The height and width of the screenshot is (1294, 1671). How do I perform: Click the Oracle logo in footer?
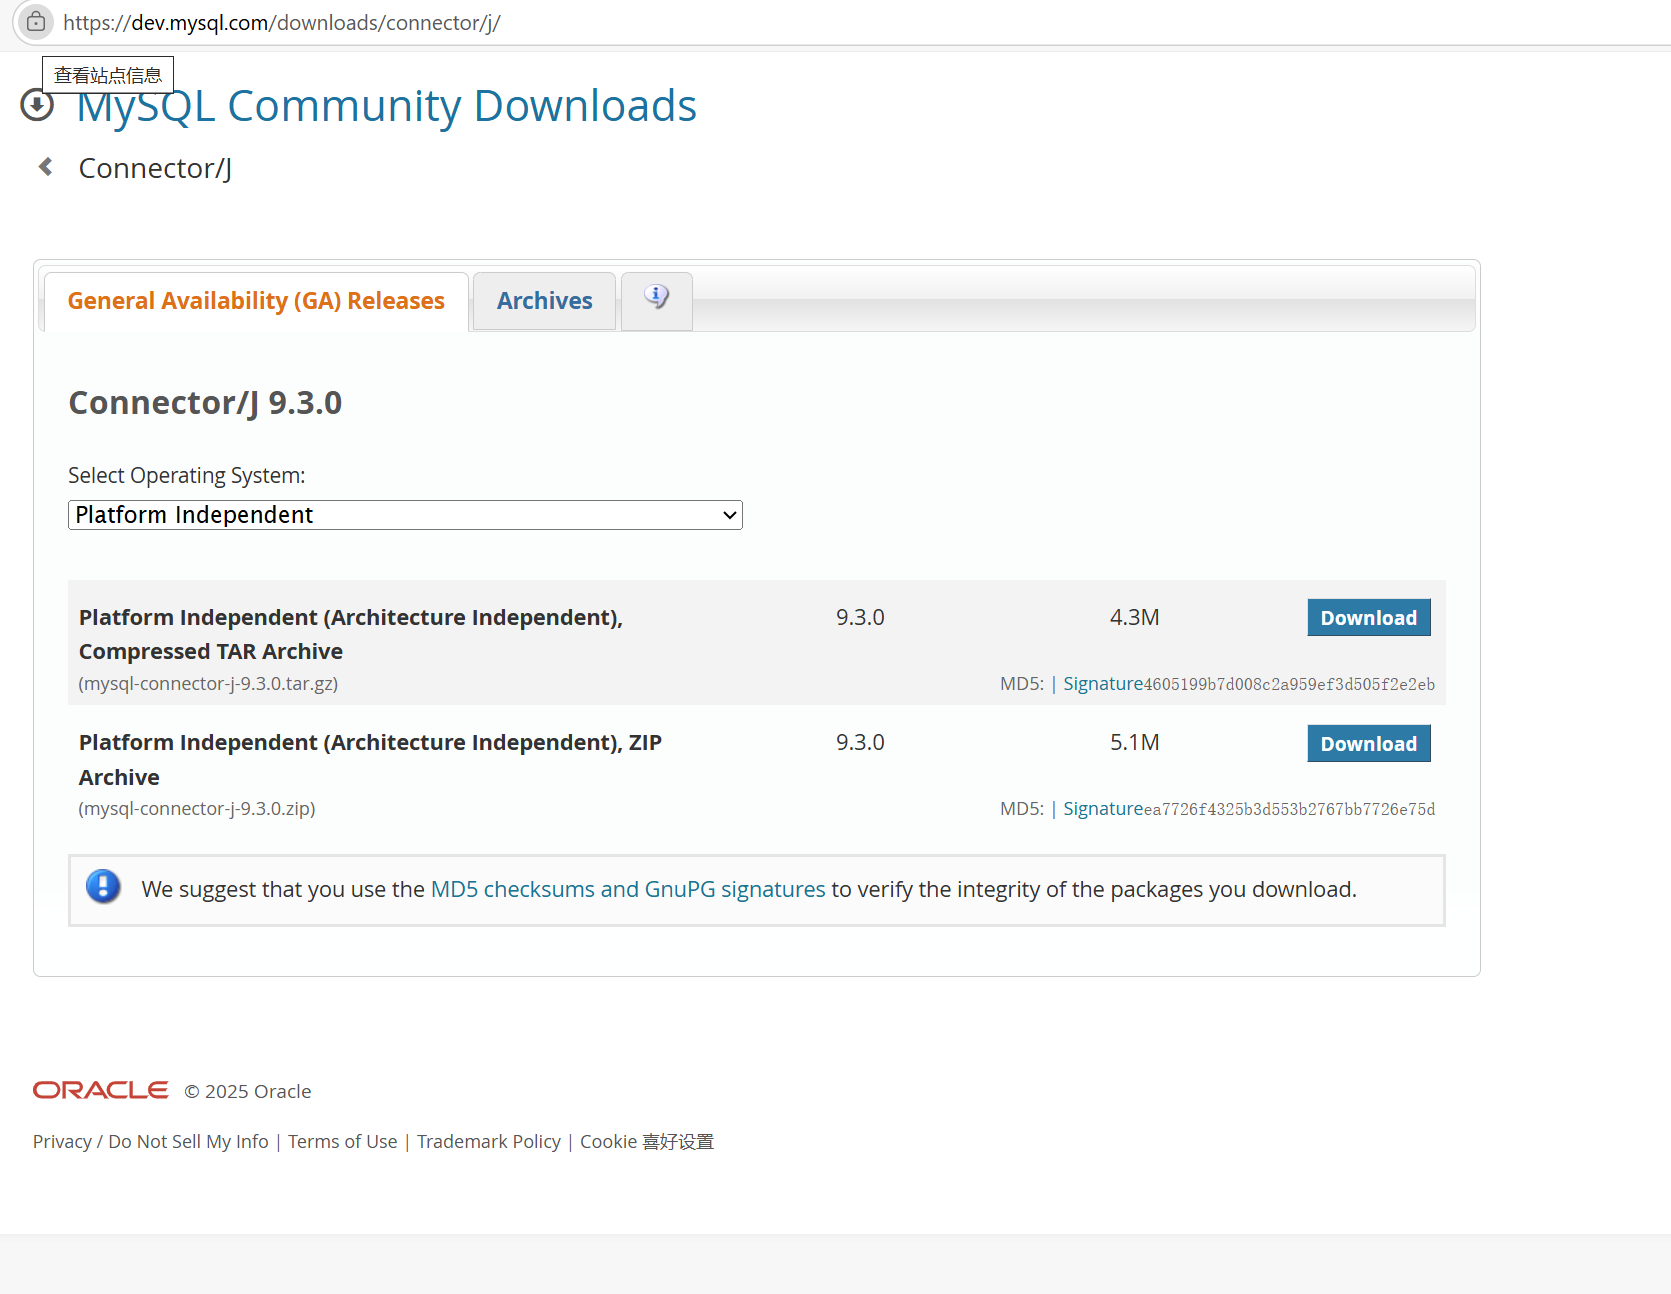(x=100, y=1090)
